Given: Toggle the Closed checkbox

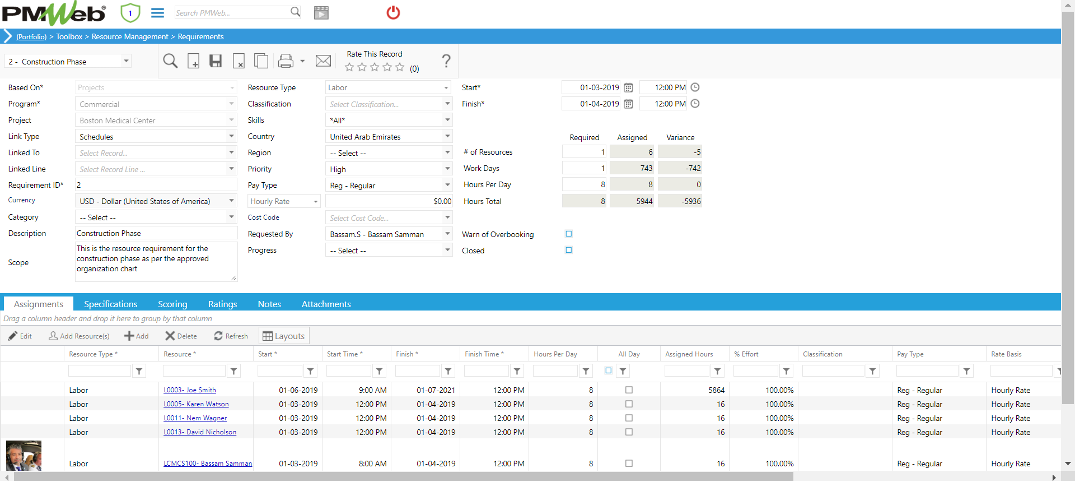Looking at the screenshot, I should tap(568, 250).
